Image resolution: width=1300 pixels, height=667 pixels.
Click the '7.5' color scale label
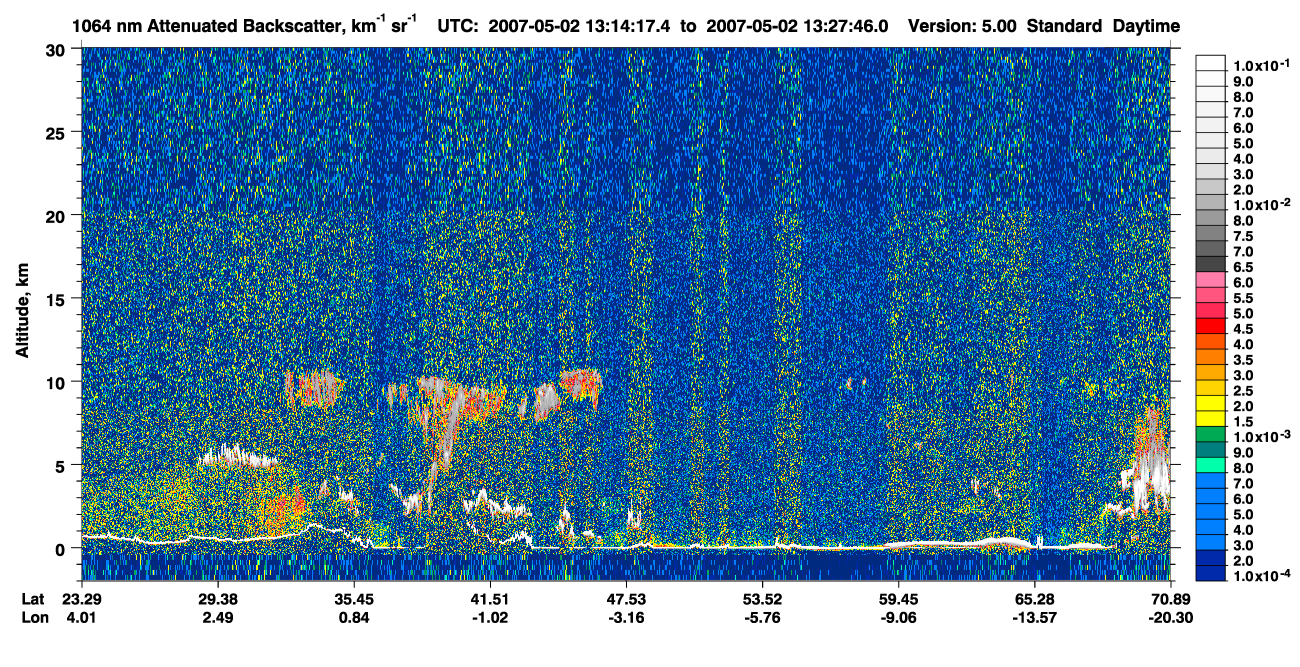(x=1243, y=236)
